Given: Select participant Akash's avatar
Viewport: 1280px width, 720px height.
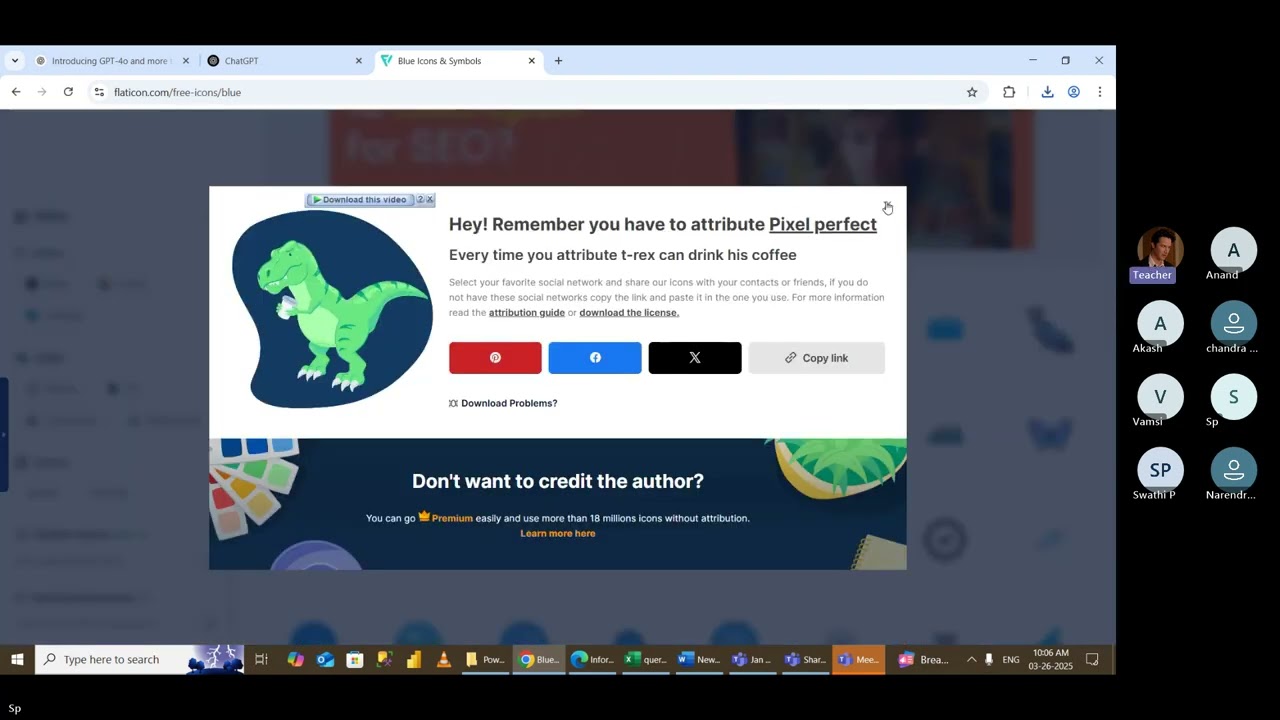Looking at the screenshot, I should pos(1160,324).
